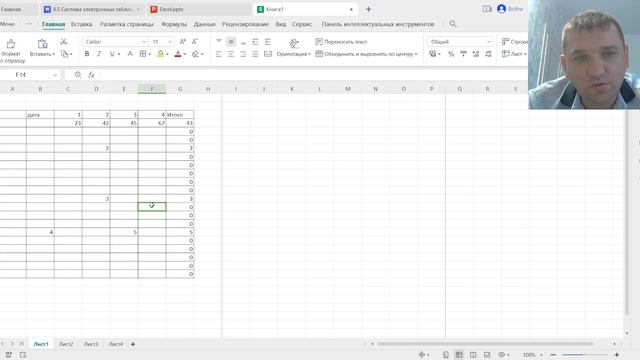This screenshot has height=360, width=640.
Task: Click the Copy icon
Action: (x=64, y=54)
